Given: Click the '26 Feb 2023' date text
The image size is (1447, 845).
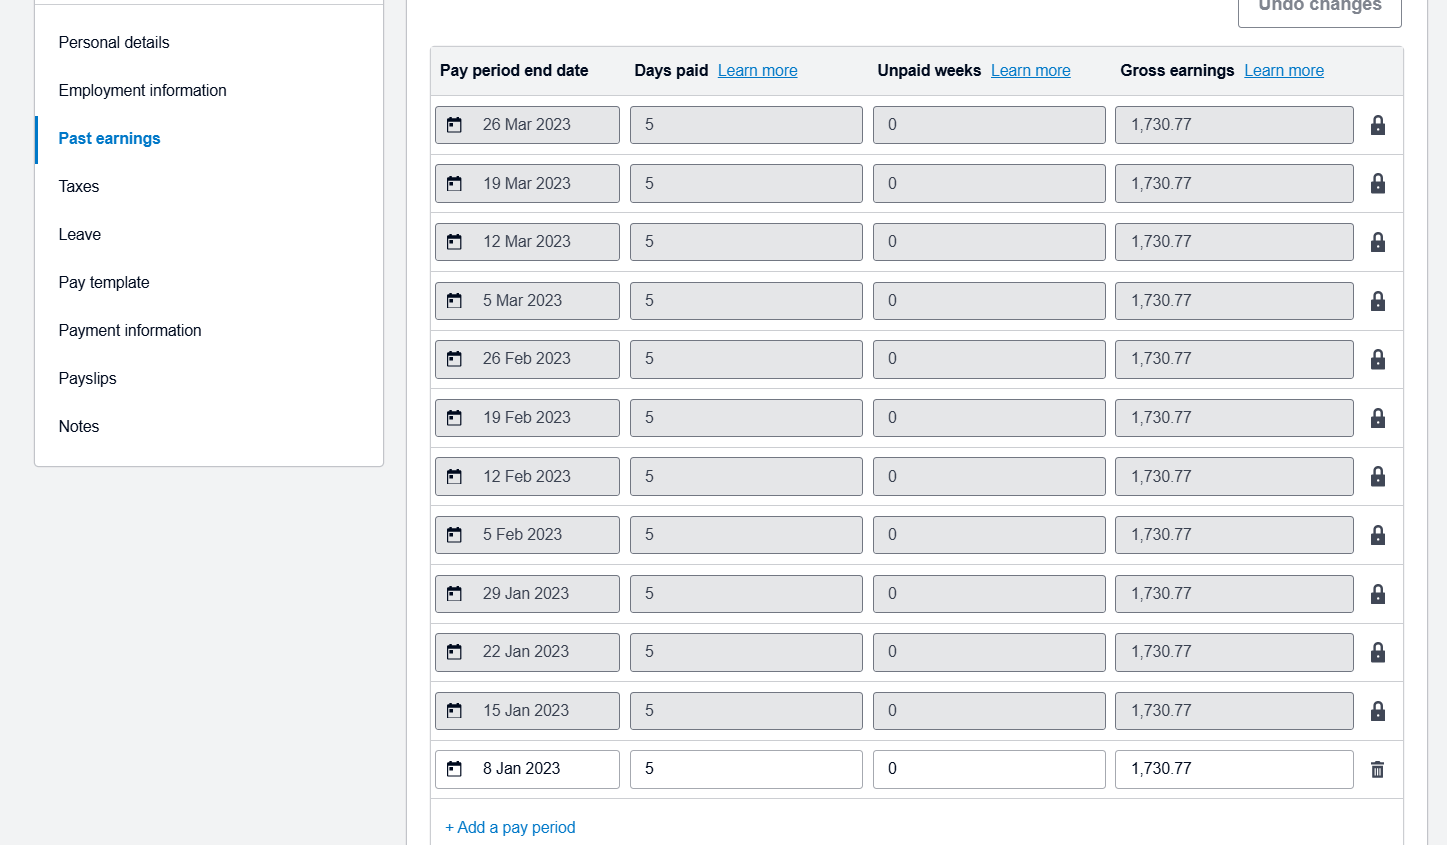Looking at the screenshot, I should click(527, 359).
